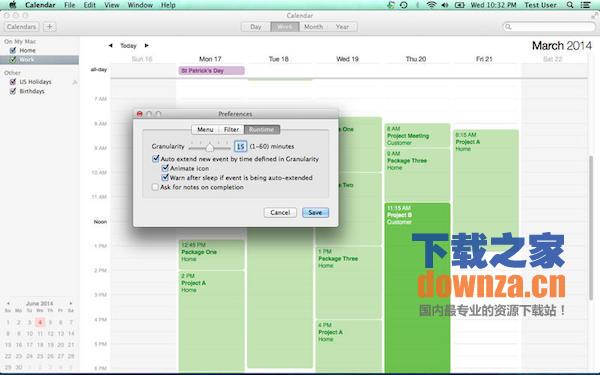The height and width of the screenshot is (375, 600).
Task: Toggle Birthdays calendar checkbox
Action: [13, 91]
